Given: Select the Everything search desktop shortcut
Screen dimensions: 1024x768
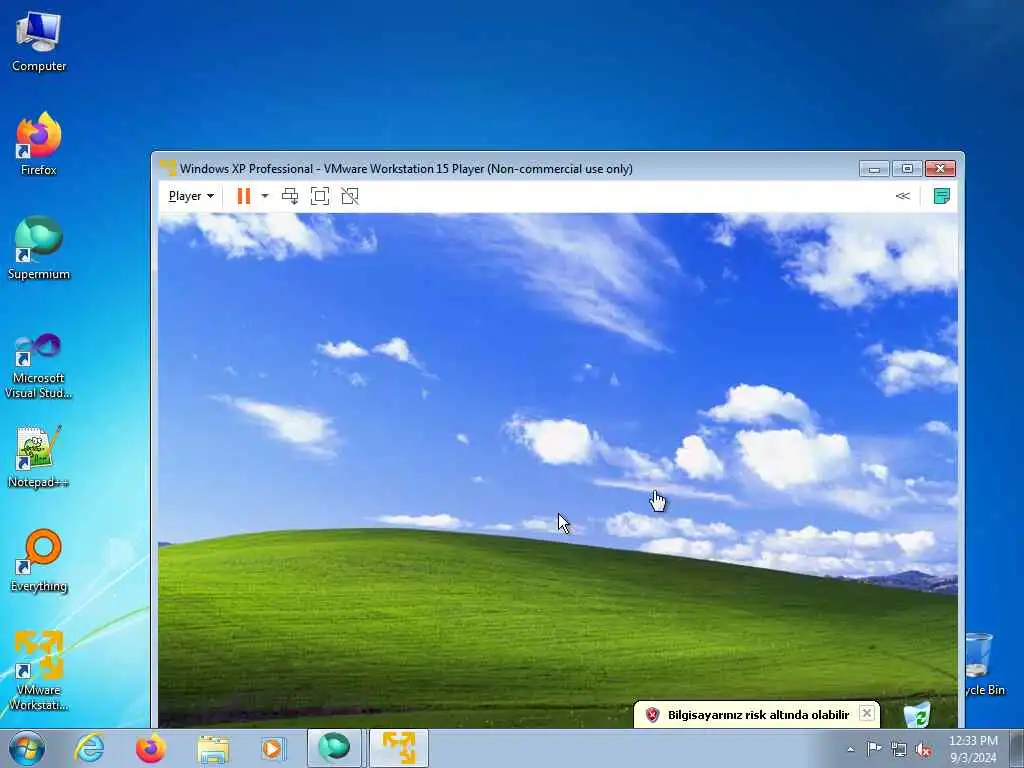Looking at the screenshot, I should [39, 560].
